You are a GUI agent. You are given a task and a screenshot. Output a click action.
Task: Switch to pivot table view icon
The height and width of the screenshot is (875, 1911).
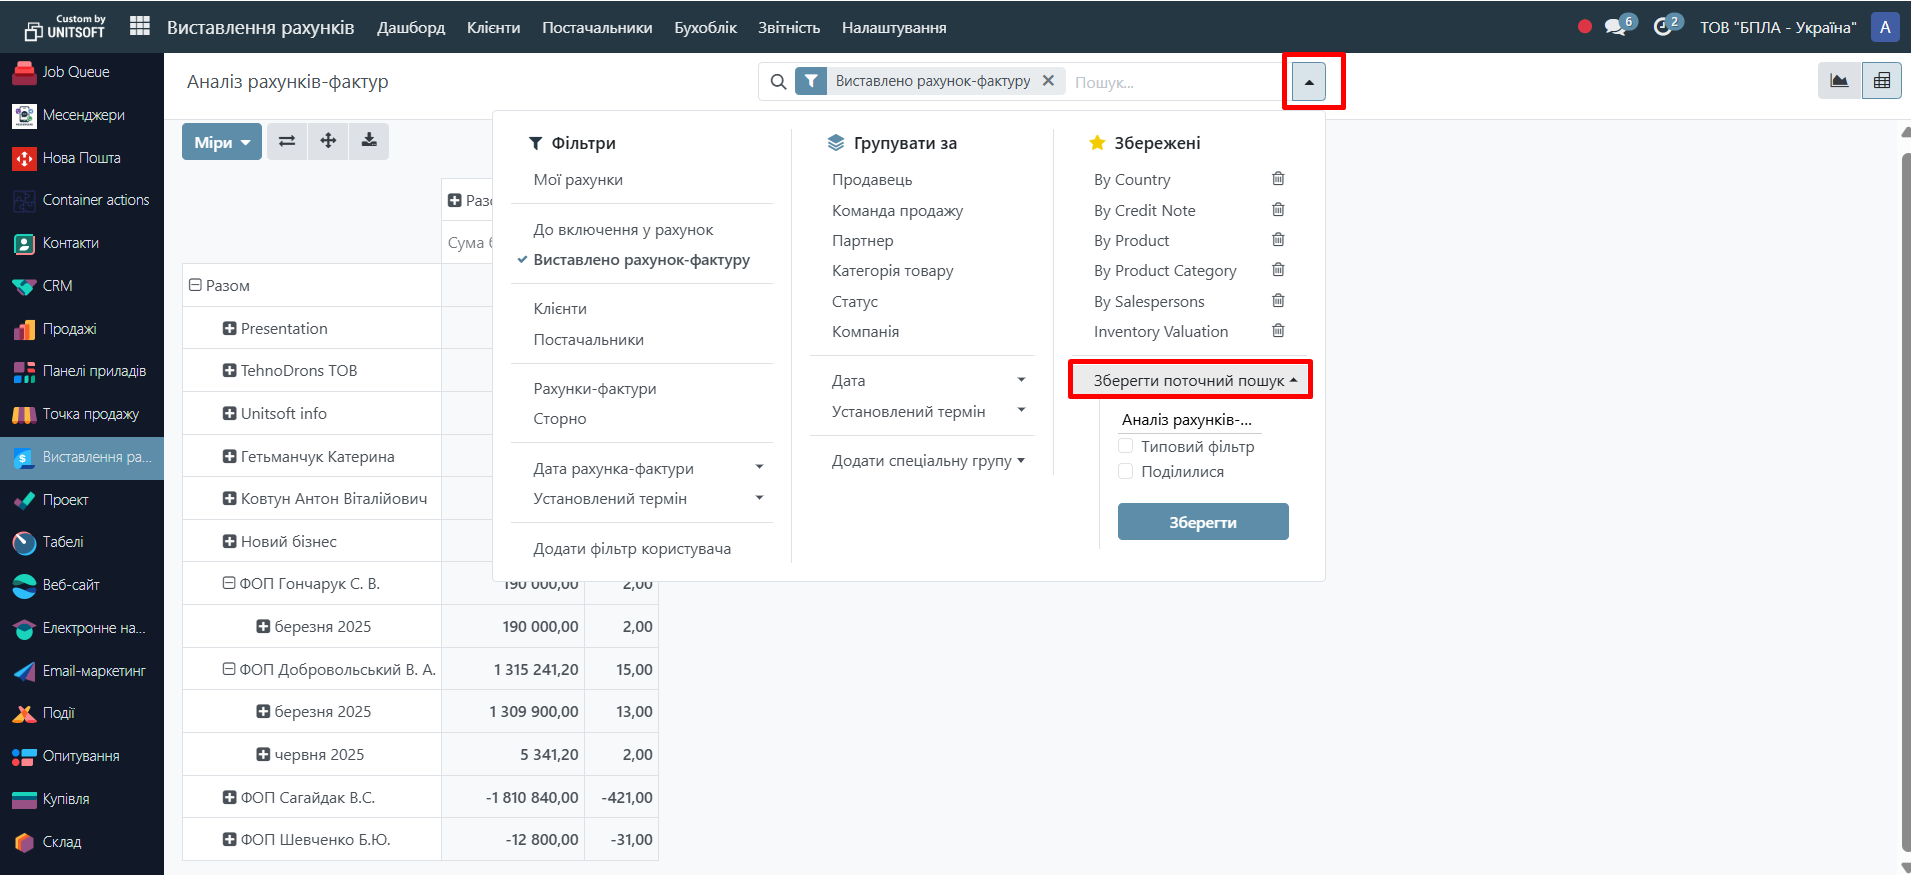(x=1881, y=81)
